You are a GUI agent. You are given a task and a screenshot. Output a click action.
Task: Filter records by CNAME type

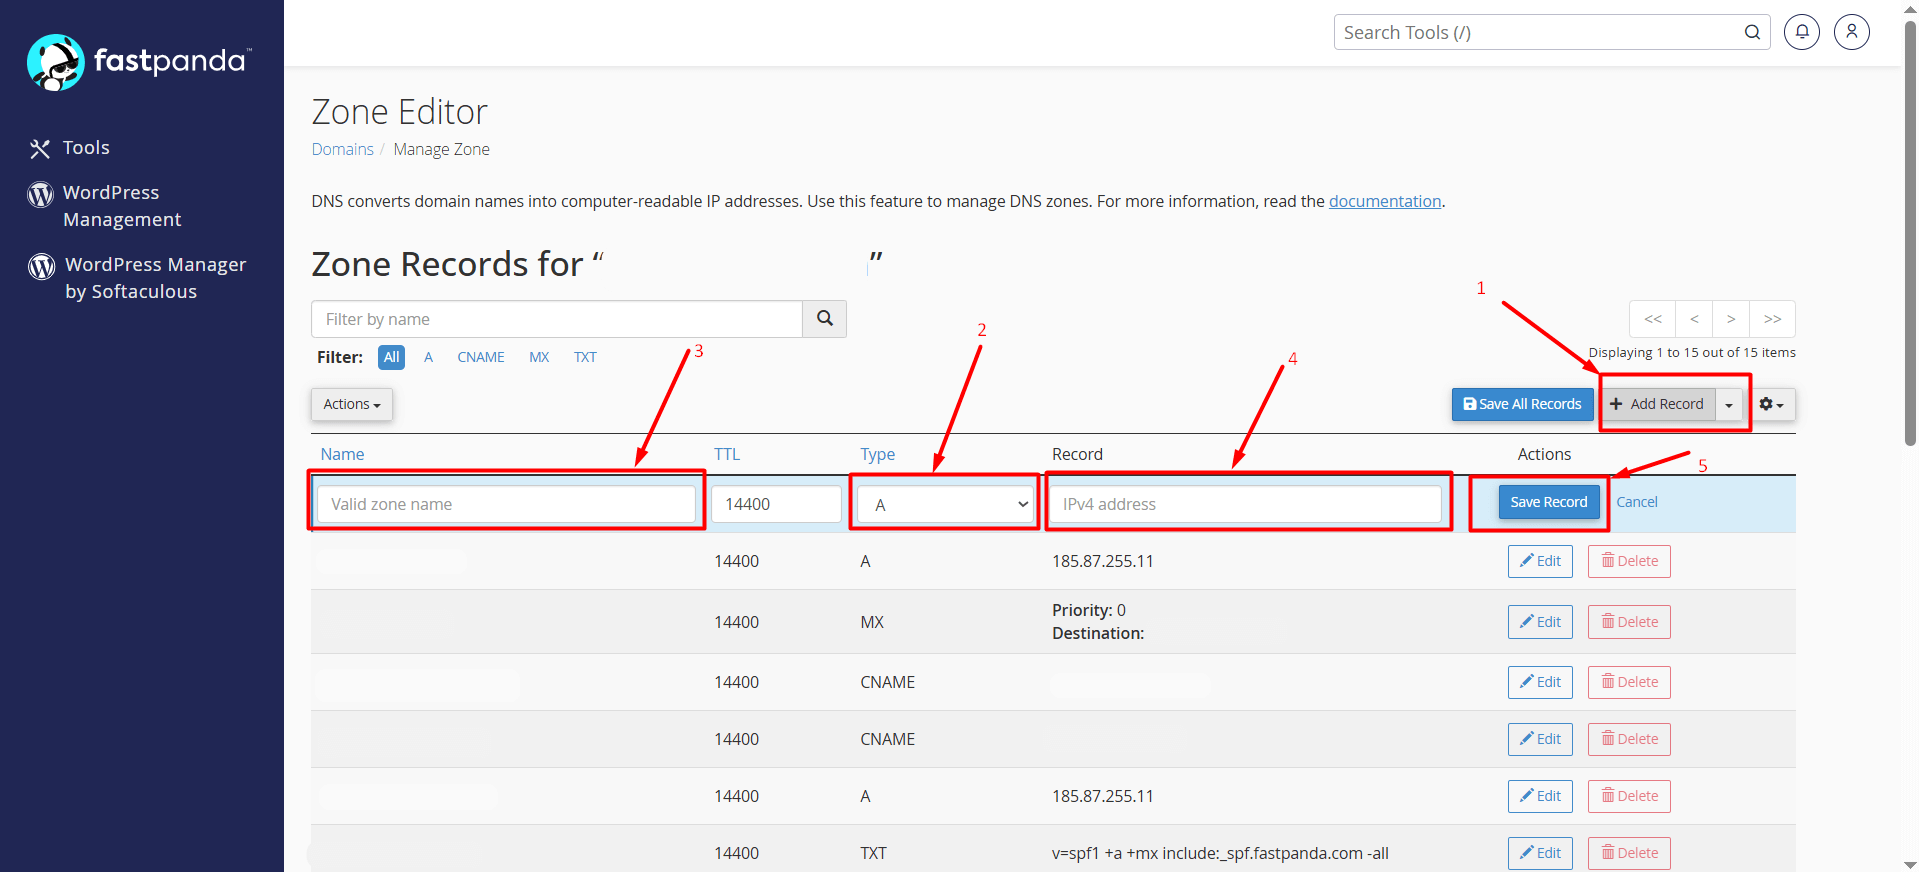(x=481, y=357)
